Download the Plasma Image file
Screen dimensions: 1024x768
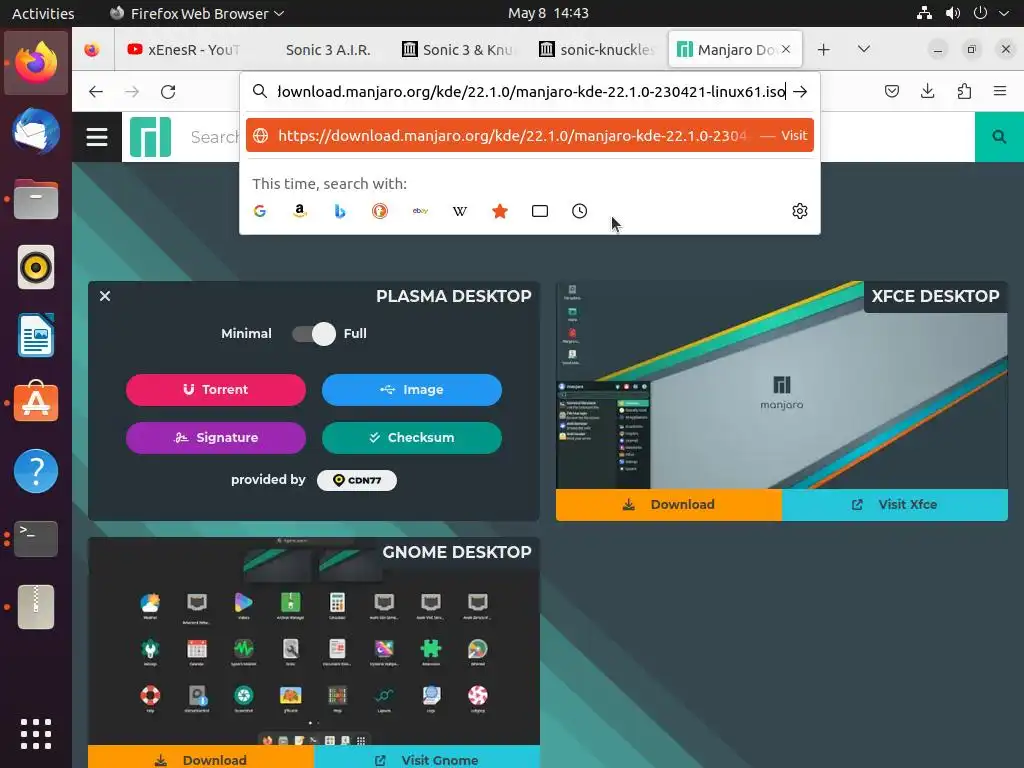411,390
